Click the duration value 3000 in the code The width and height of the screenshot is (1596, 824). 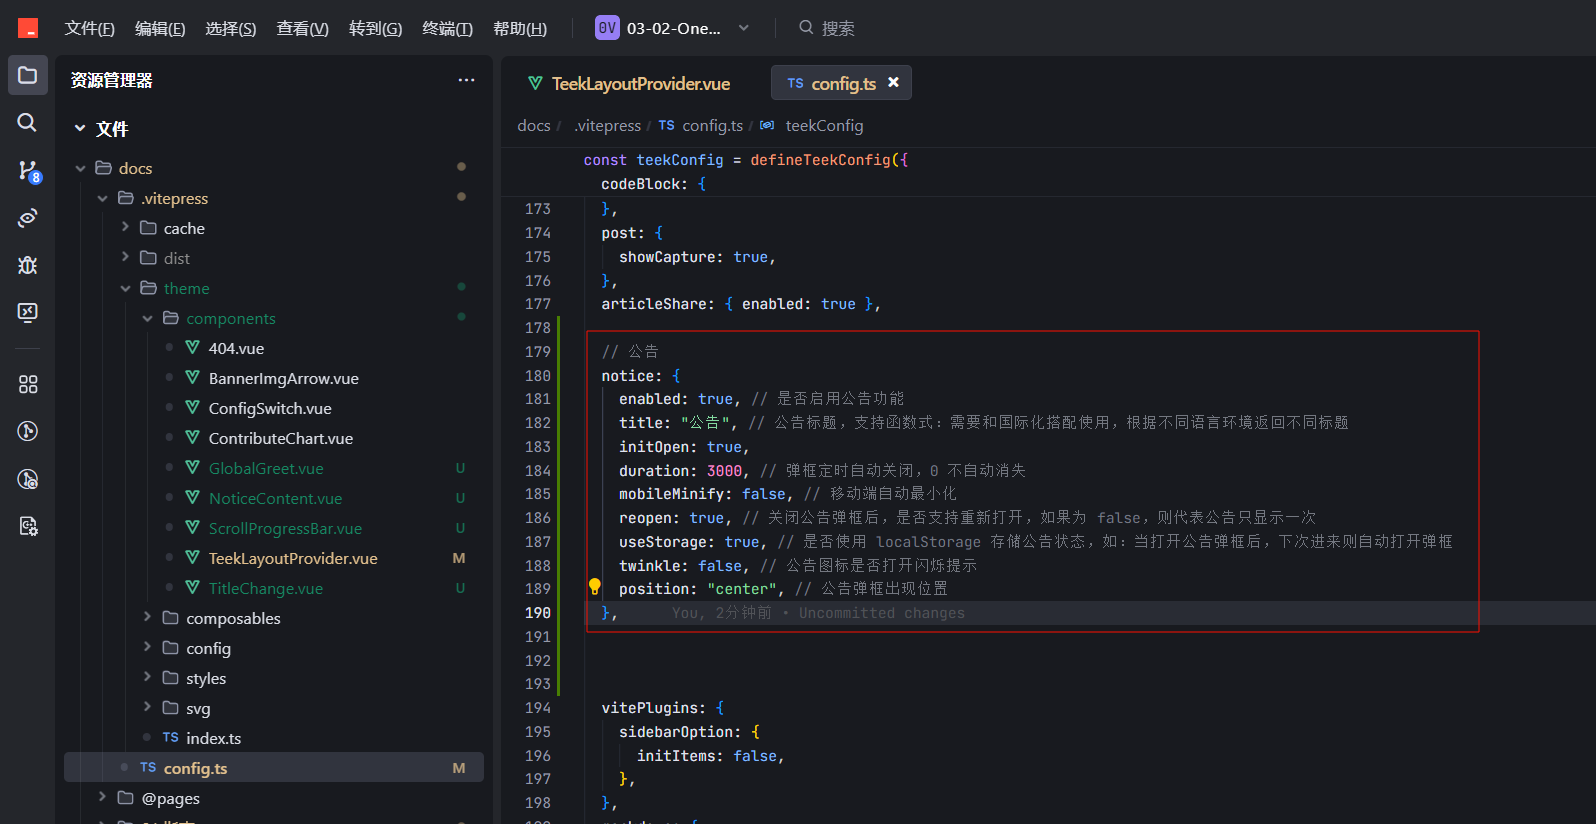[x=724, y=471]
